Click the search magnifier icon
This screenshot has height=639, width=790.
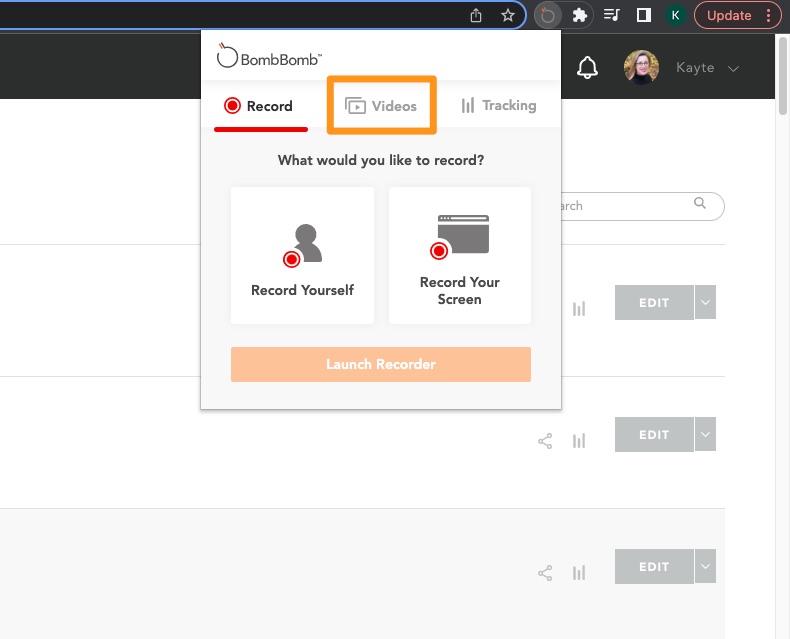tap(699, 203)
